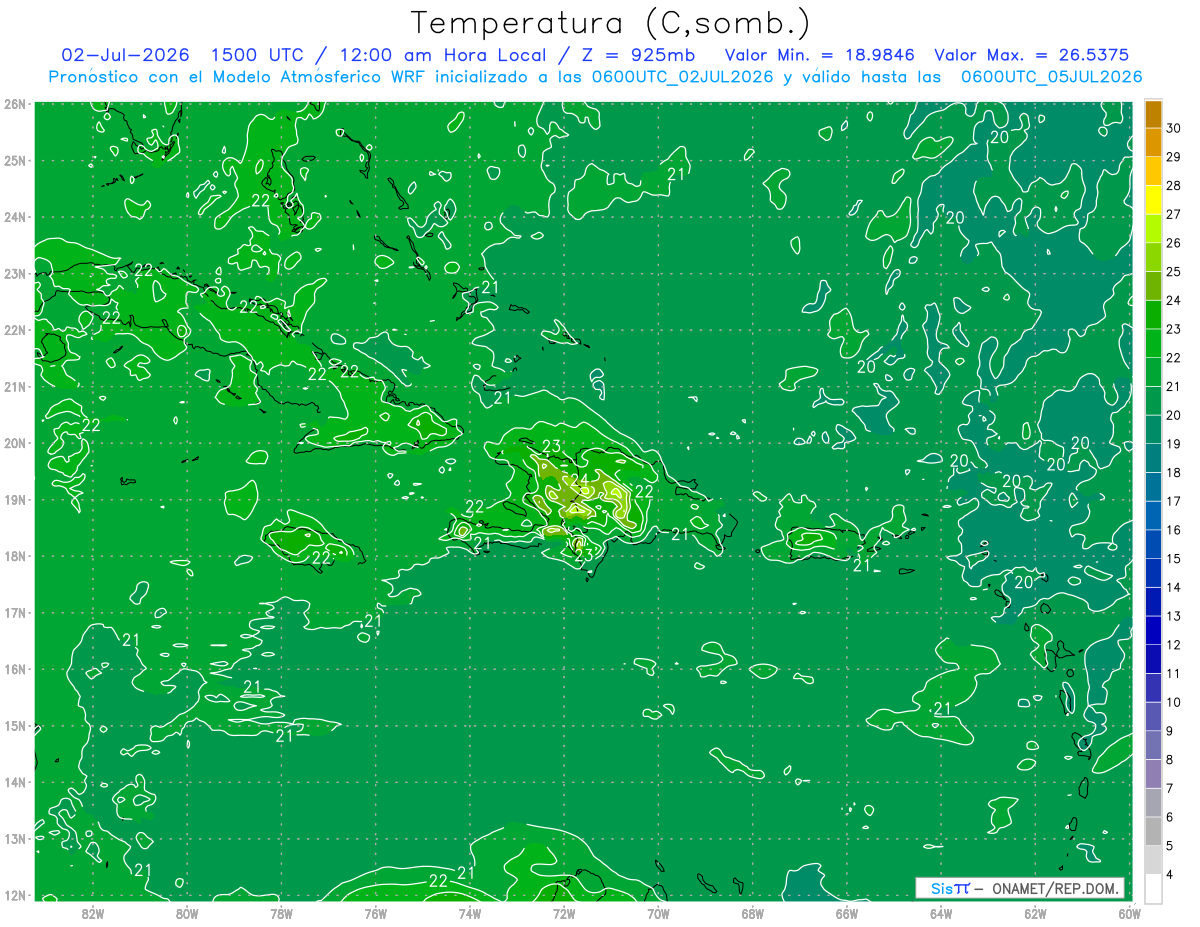This screenshot has width=1200, height=927.
Task: Click the "64W" longitude axis label
Action: (941, 913)
